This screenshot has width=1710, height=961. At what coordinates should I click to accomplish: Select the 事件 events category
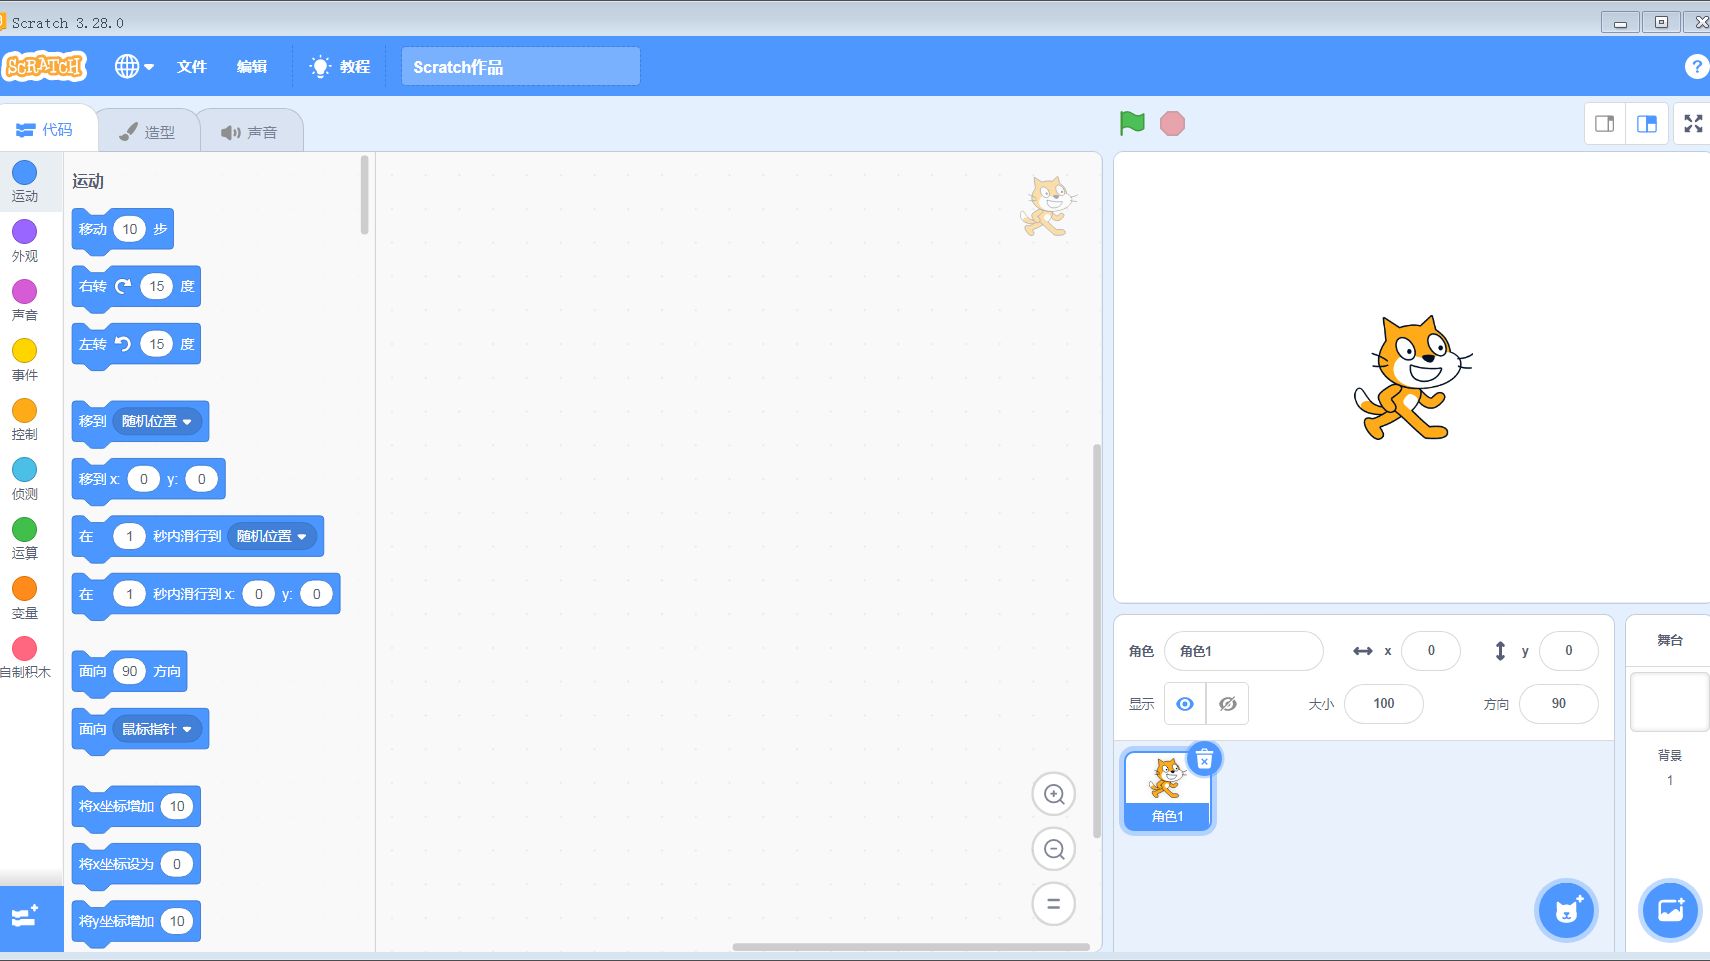pos(25,360)
